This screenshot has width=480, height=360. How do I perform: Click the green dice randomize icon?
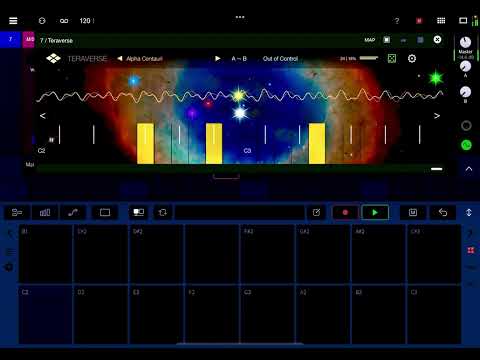(x=392, y=59)
